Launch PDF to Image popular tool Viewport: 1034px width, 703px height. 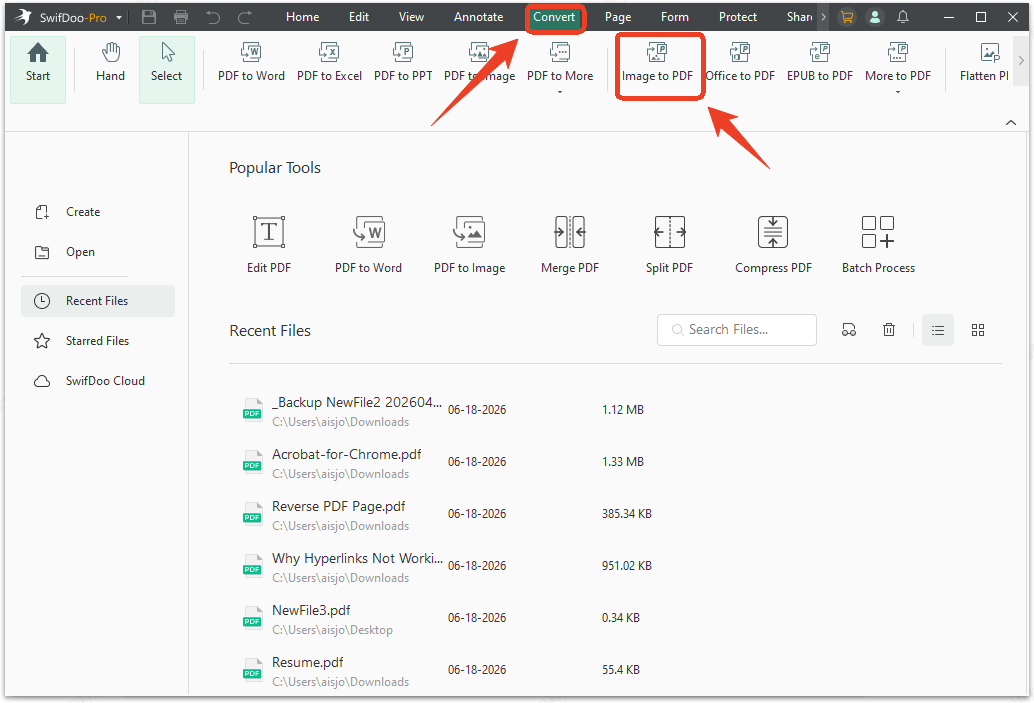pos(470,244)
